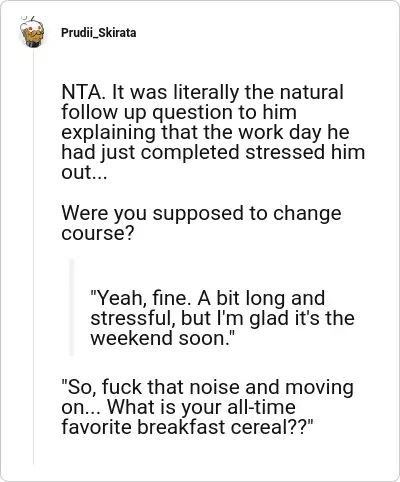400x482 pixels.
Task: Open the Prudii_Skirata user avatar
Action: tap(32, 32)
